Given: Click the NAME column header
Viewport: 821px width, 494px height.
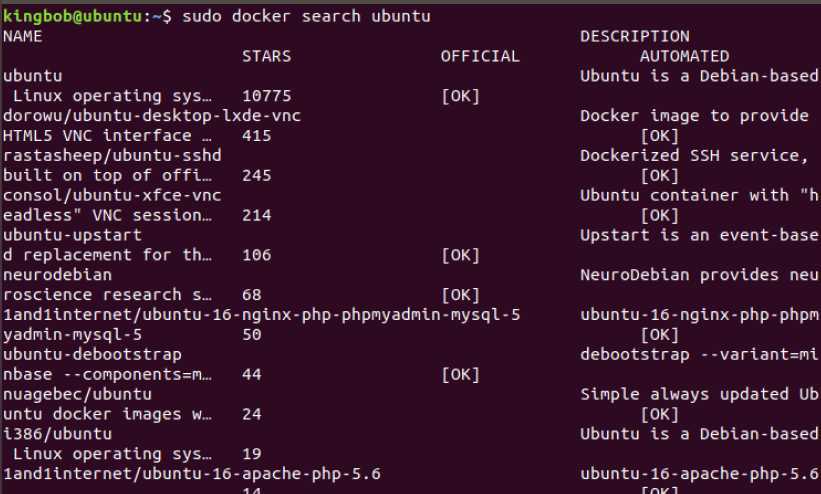Looking at the screenshot, I should click(23, 36).
